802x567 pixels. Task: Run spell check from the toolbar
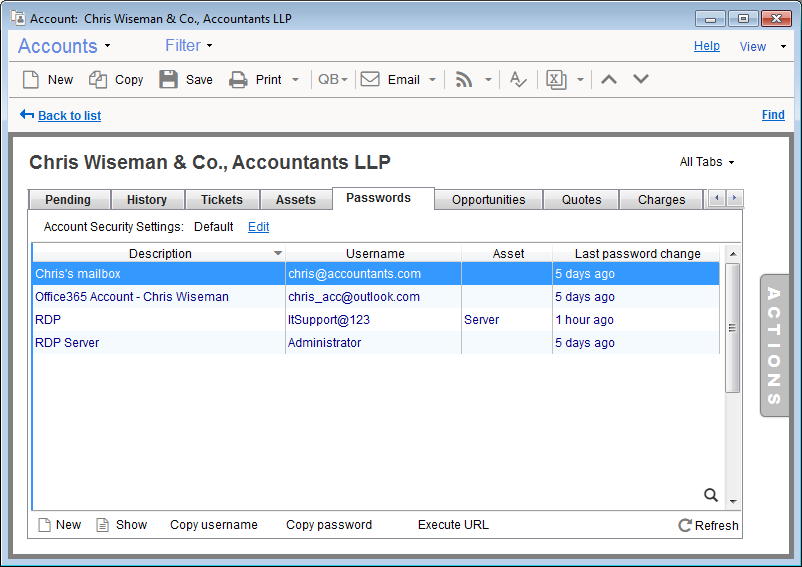click(517, 80)
